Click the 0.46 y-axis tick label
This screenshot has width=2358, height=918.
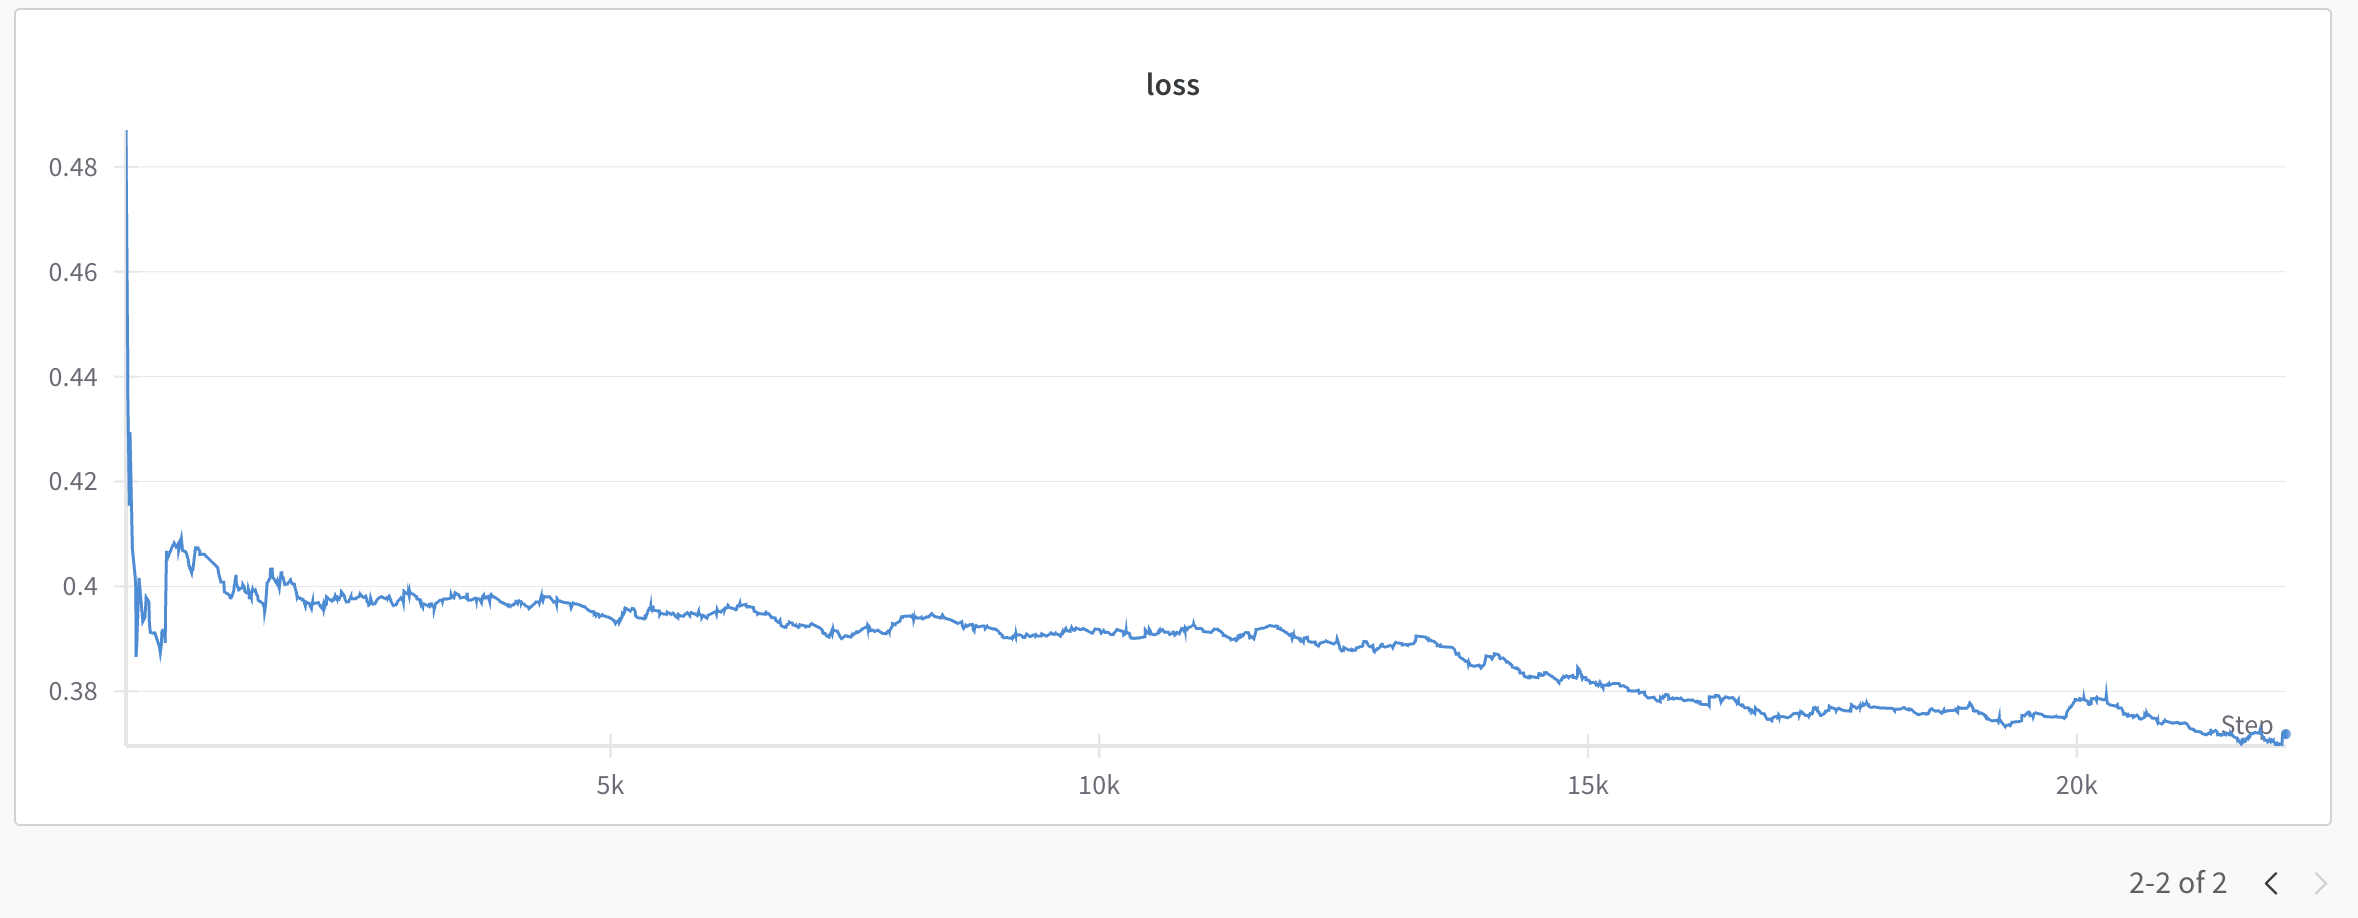coord(73,272)
